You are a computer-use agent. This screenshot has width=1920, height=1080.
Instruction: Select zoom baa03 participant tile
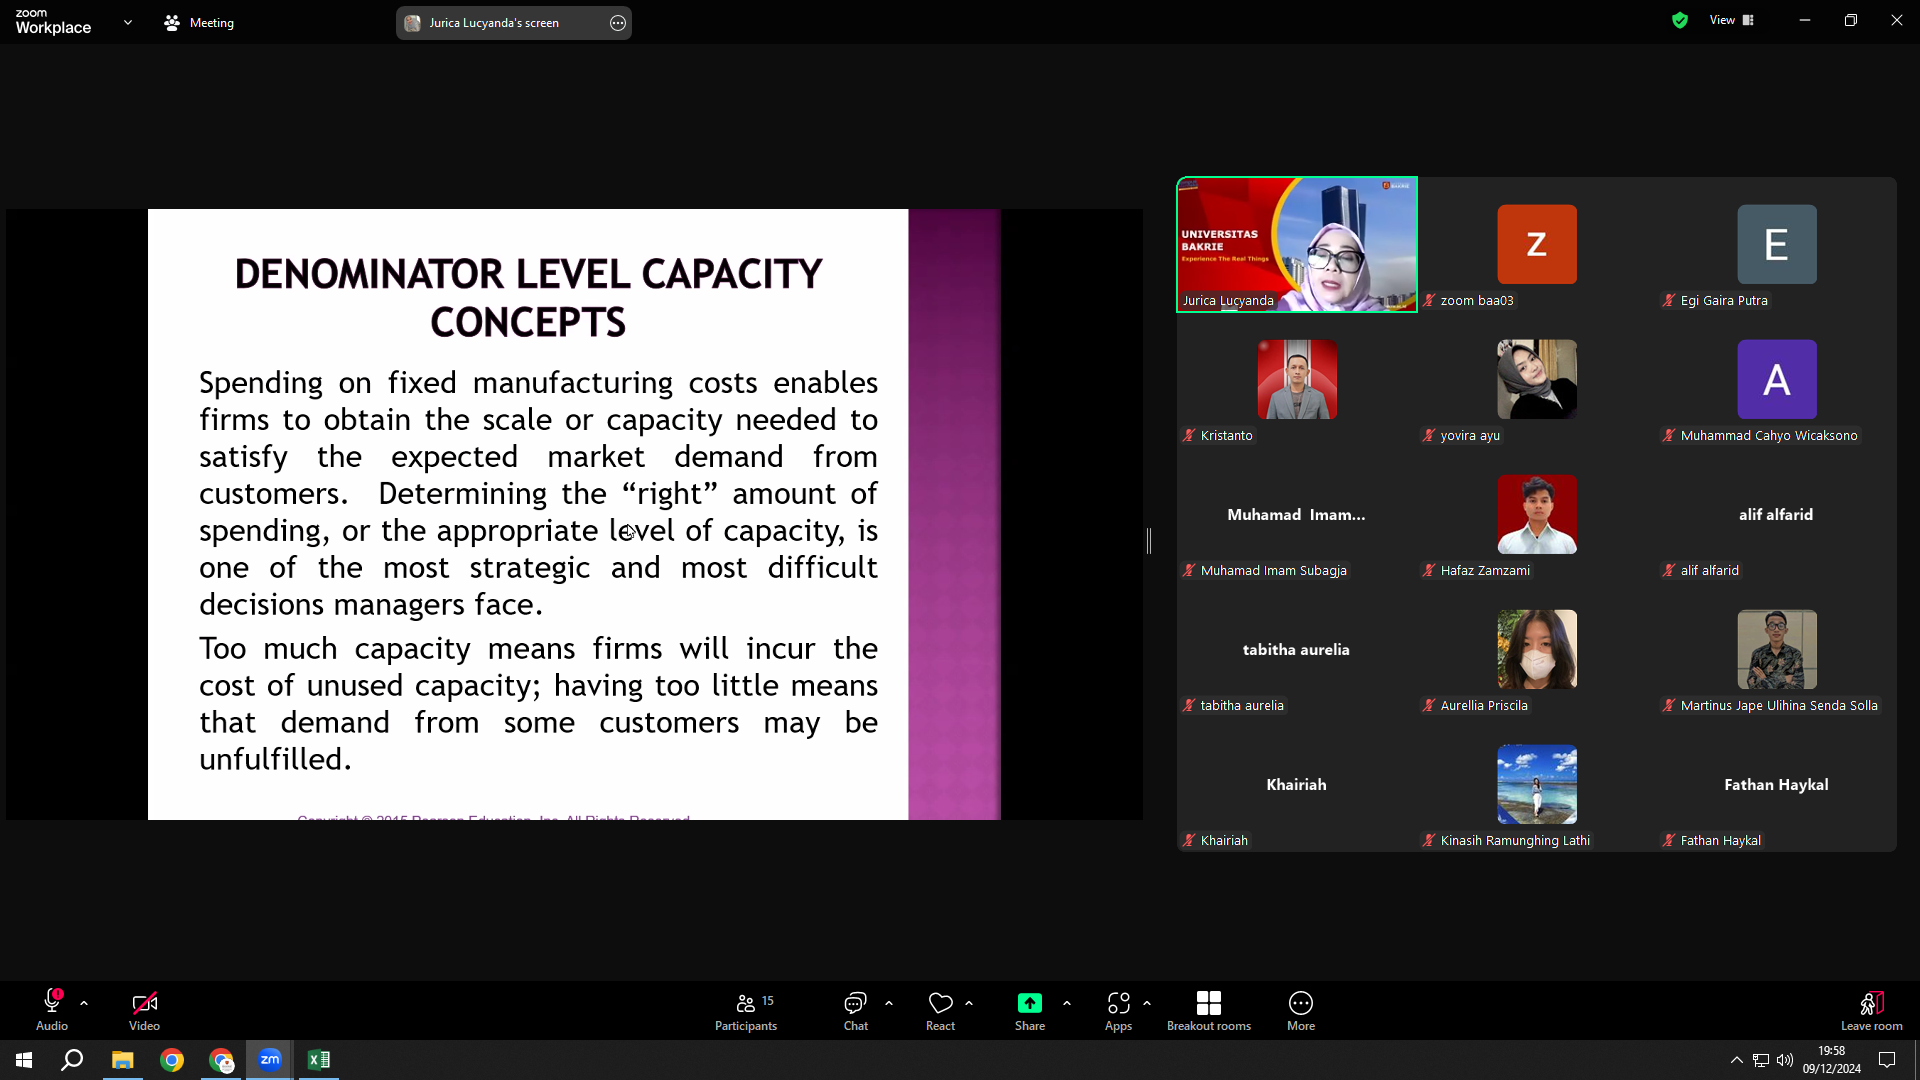pos(1537,245)
